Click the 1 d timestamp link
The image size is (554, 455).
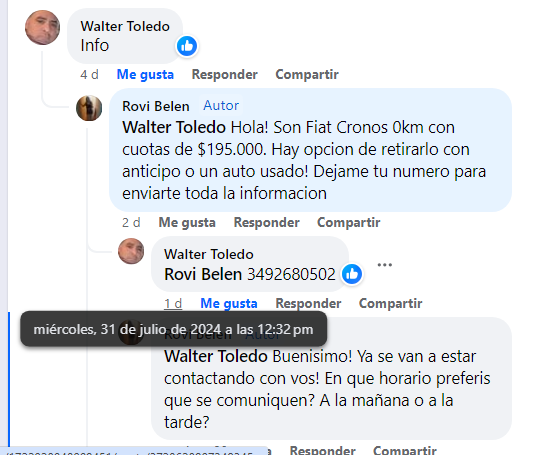click(173, 303)
